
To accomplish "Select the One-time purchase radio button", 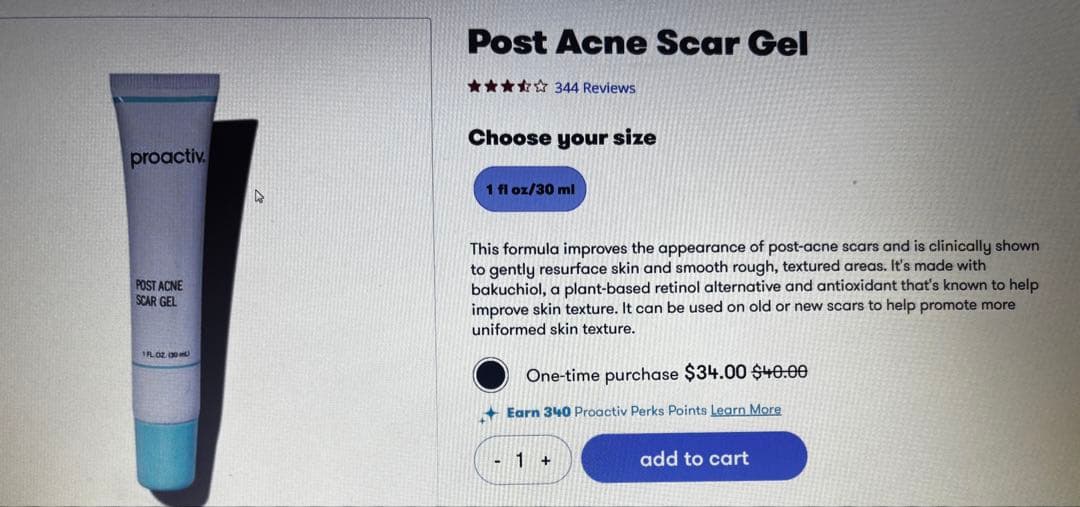I will click(x=490, y=375).
